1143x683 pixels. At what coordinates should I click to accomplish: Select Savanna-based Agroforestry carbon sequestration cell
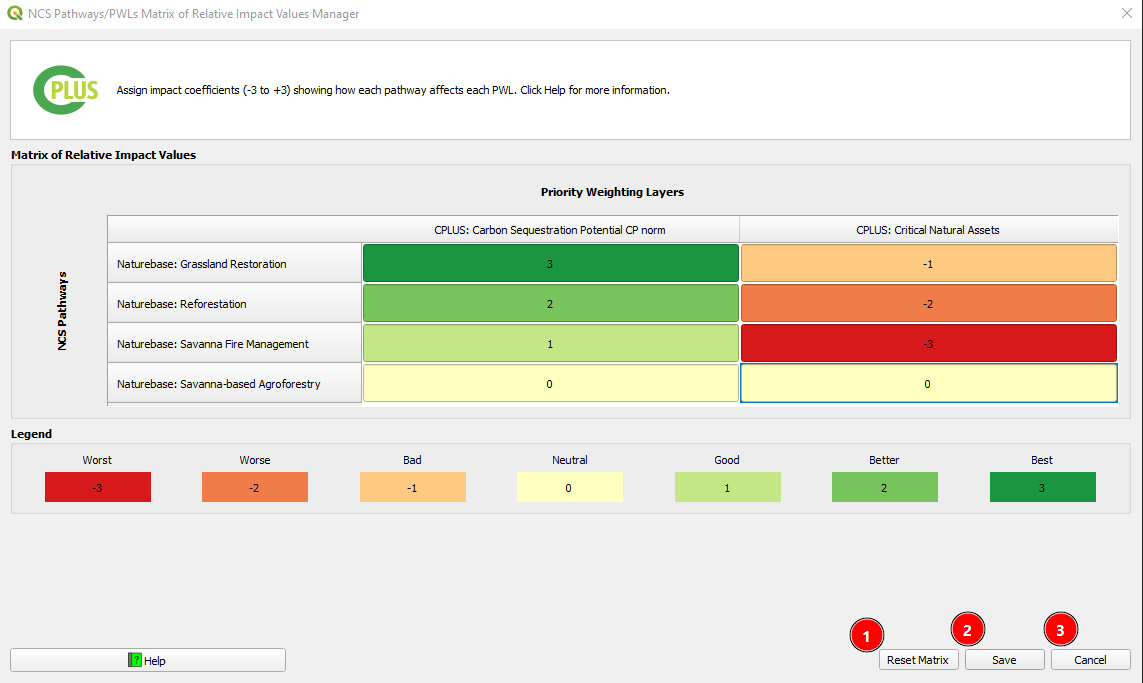pos(550,384)
